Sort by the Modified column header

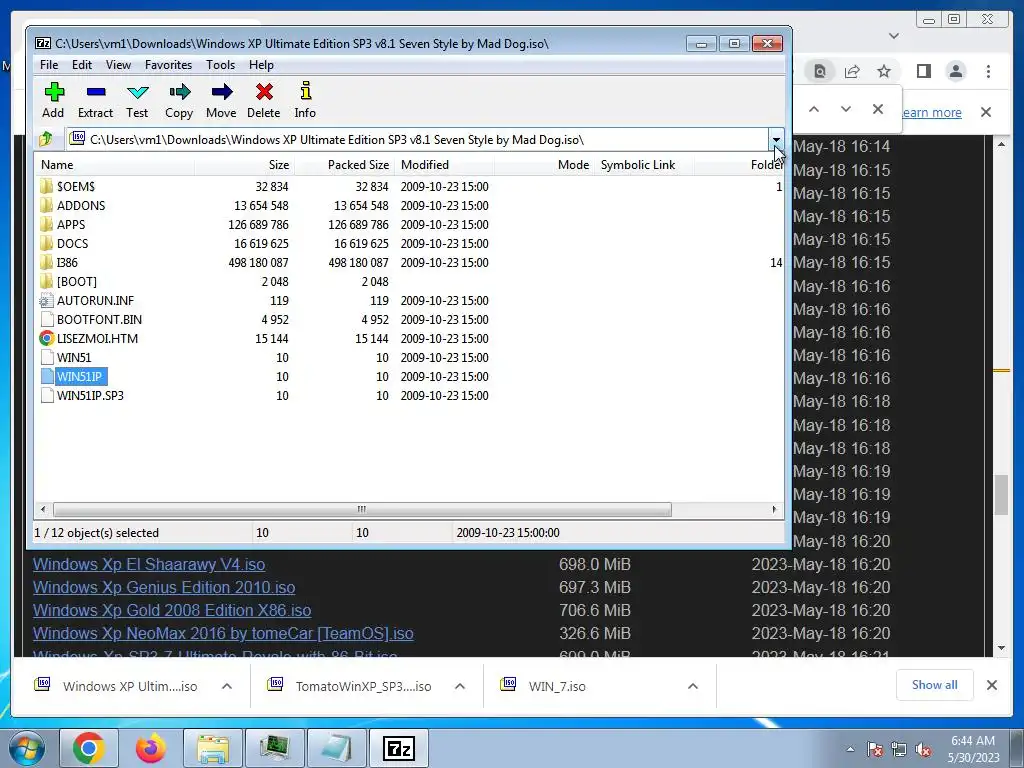444,165
